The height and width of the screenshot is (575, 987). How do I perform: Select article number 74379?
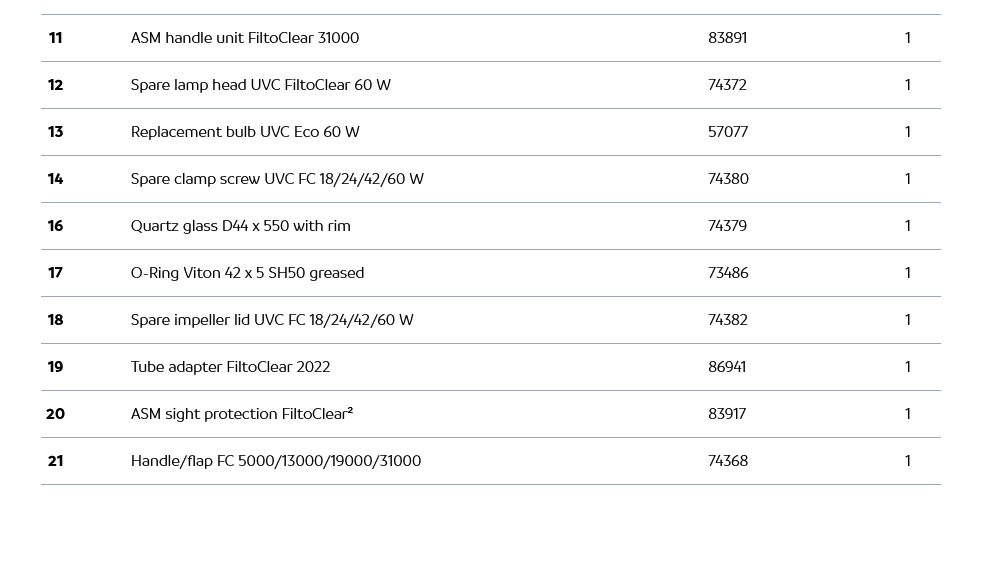click(727, 226)
